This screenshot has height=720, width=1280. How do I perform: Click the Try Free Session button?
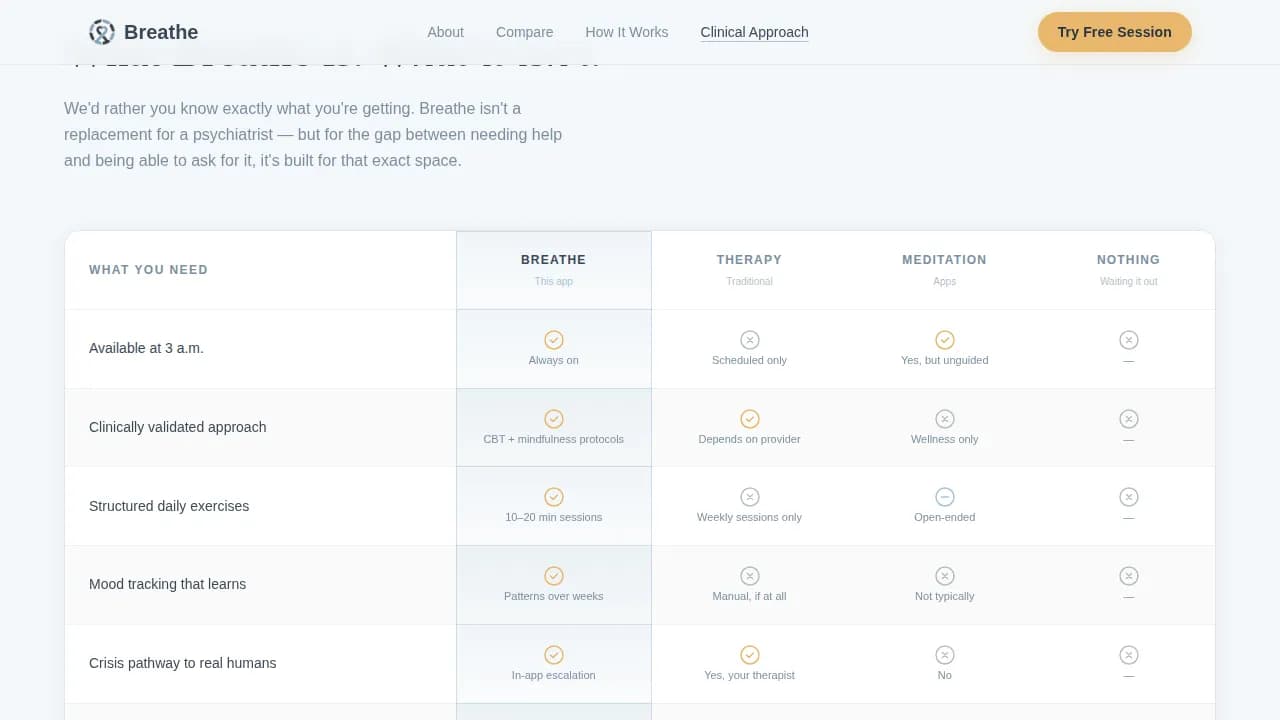(x=1115, y=32)
